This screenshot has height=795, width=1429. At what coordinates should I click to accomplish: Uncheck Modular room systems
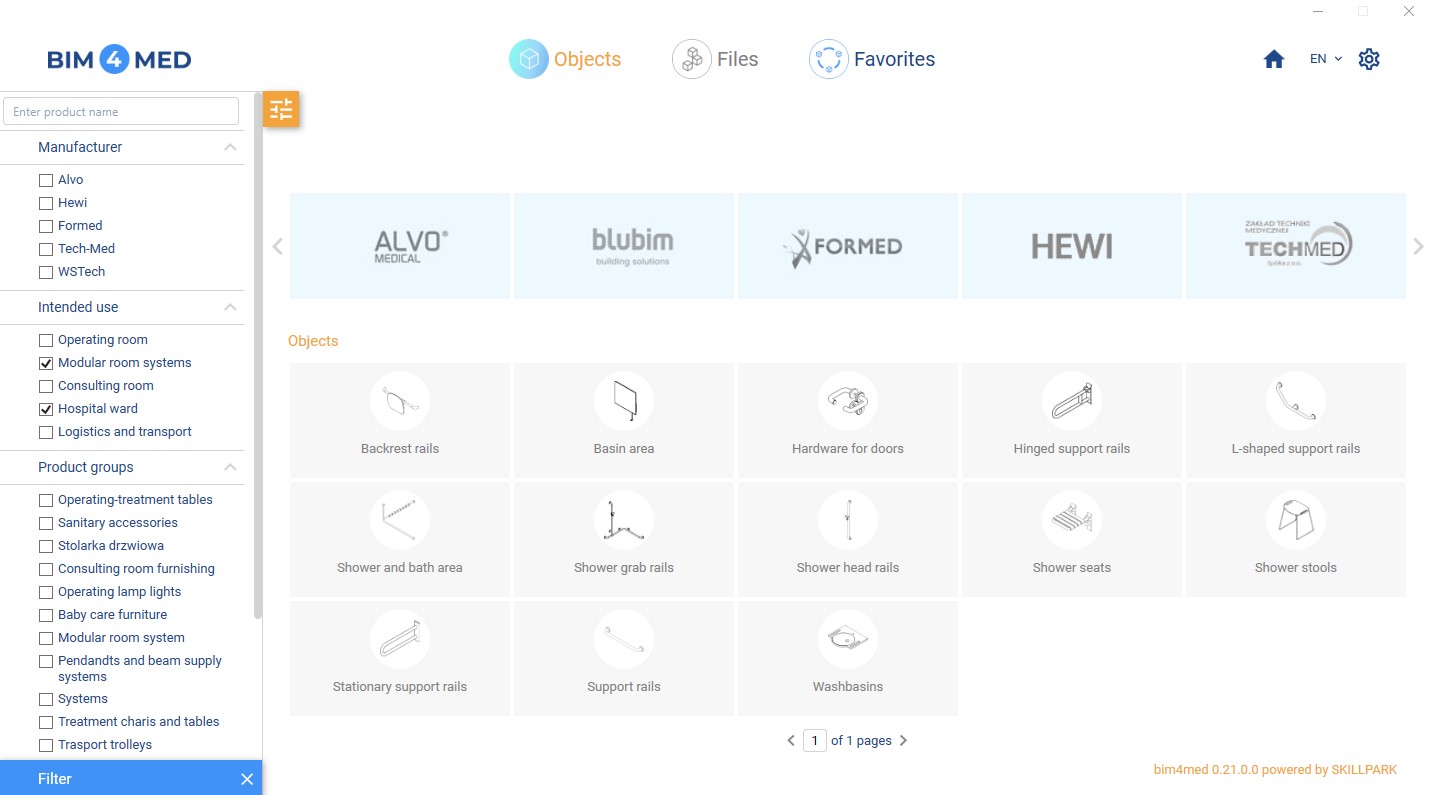click(x=45, y=363)
